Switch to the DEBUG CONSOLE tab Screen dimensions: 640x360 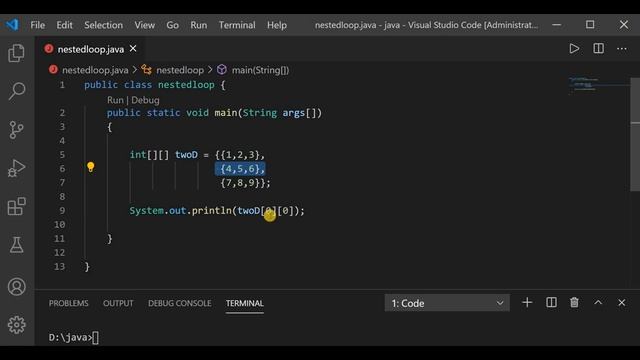(180, 303)
